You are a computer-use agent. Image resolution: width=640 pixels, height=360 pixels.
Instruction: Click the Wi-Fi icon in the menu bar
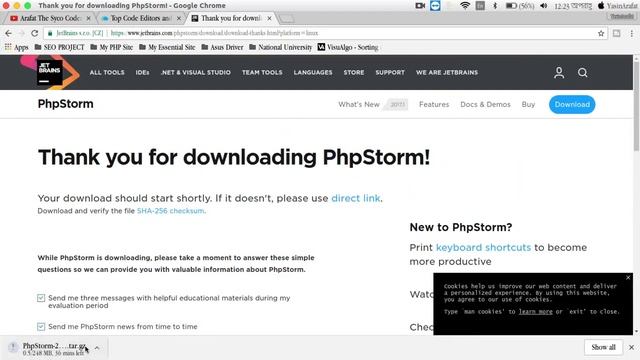464,6
